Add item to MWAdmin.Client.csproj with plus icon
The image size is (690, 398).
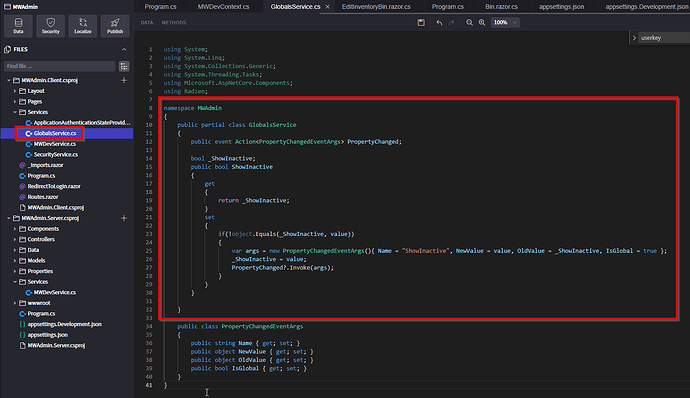(x=124, y=80)
